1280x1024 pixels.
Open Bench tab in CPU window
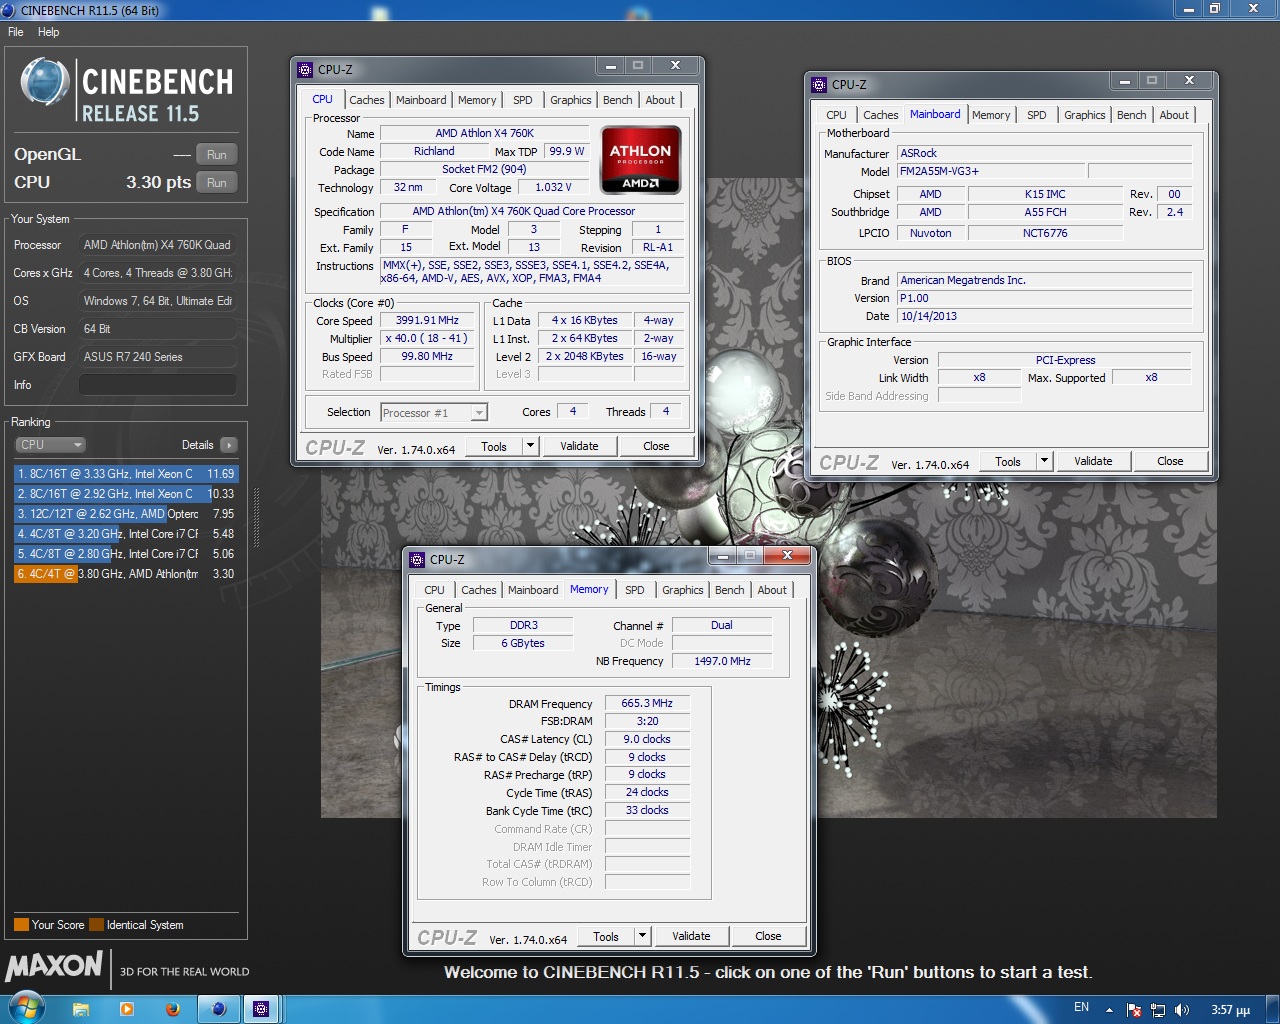click(618, 100)
